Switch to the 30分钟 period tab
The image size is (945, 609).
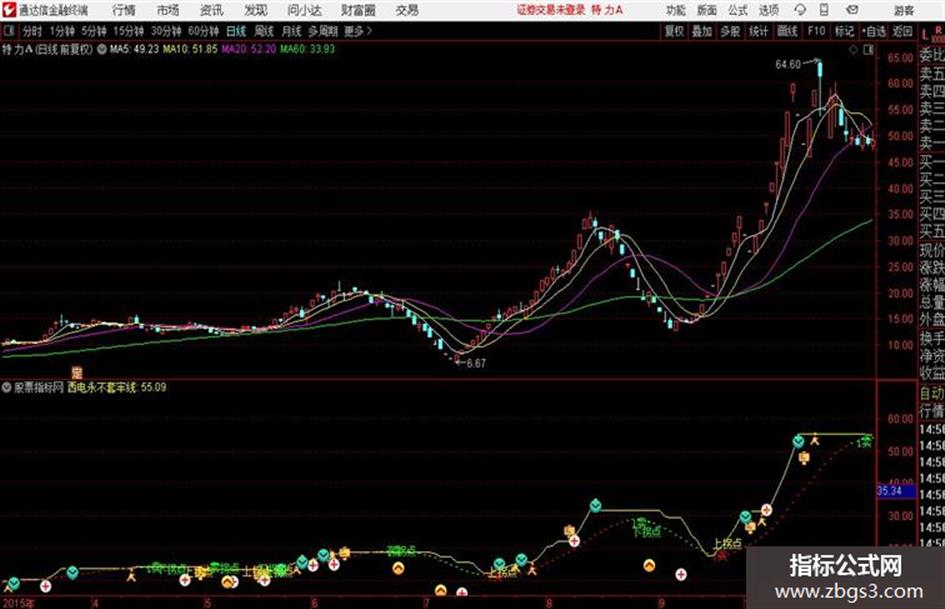(166, 31)
